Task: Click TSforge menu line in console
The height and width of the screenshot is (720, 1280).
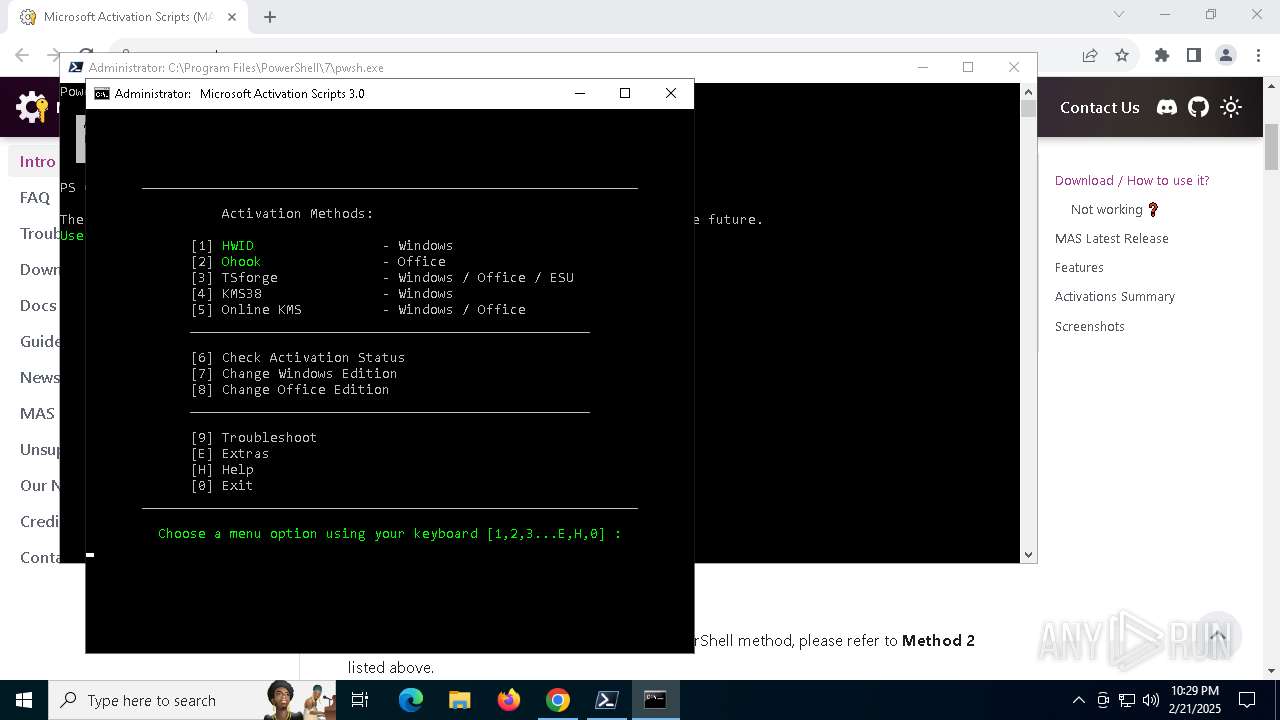Action: 382,277
